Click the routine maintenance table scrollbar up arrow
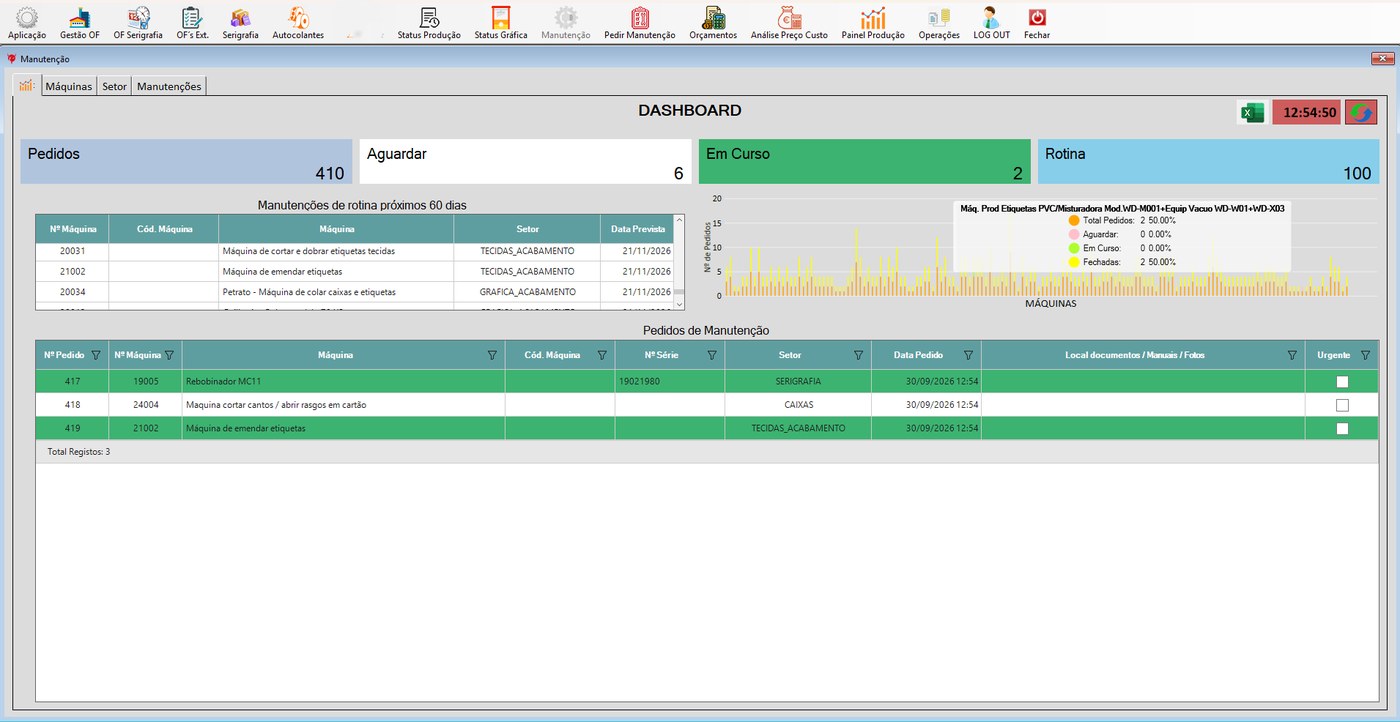Screen dimensions: 1400x722 (679, 220)
